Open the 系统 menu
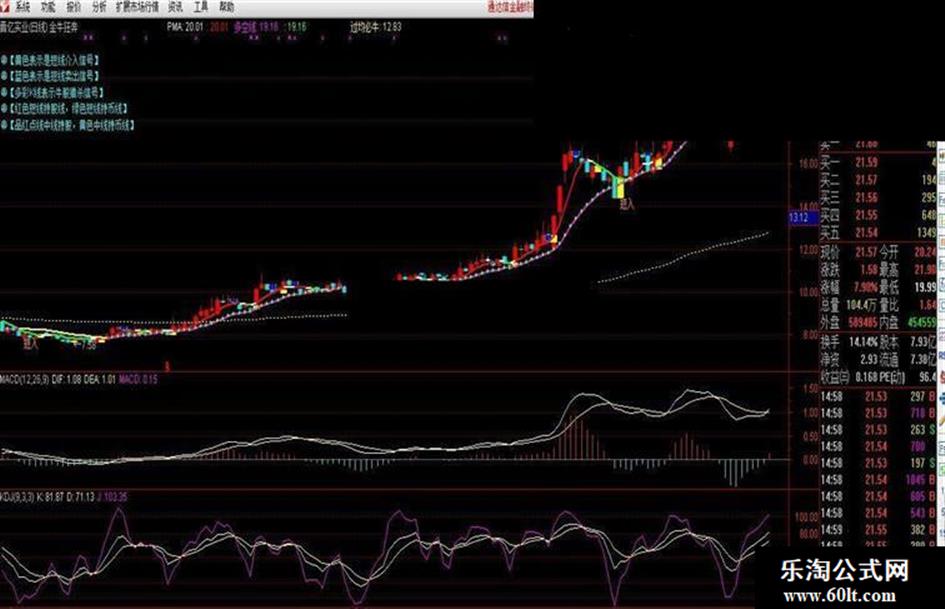This screenshot has height=609, width=945. 23,7
